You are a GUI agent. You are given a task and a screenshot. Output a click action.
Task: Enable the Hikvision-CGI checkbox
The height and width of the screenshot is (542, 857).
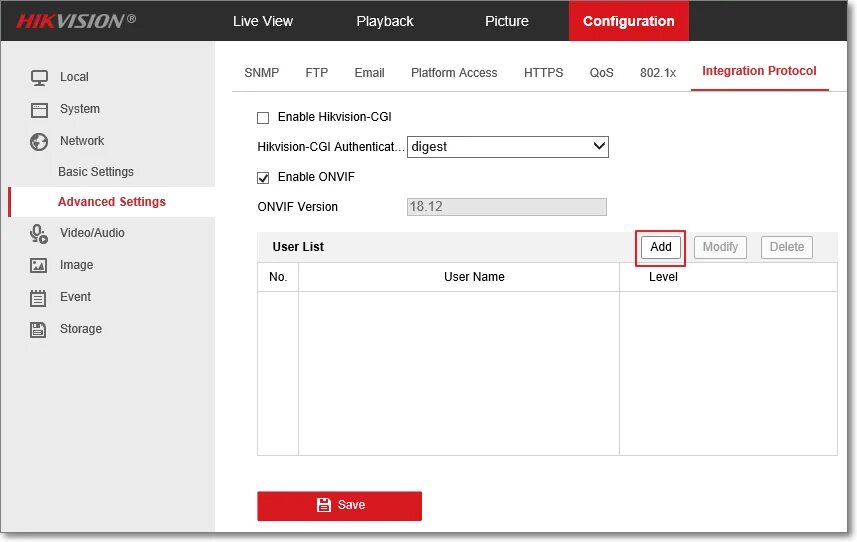tap(263, 117)
